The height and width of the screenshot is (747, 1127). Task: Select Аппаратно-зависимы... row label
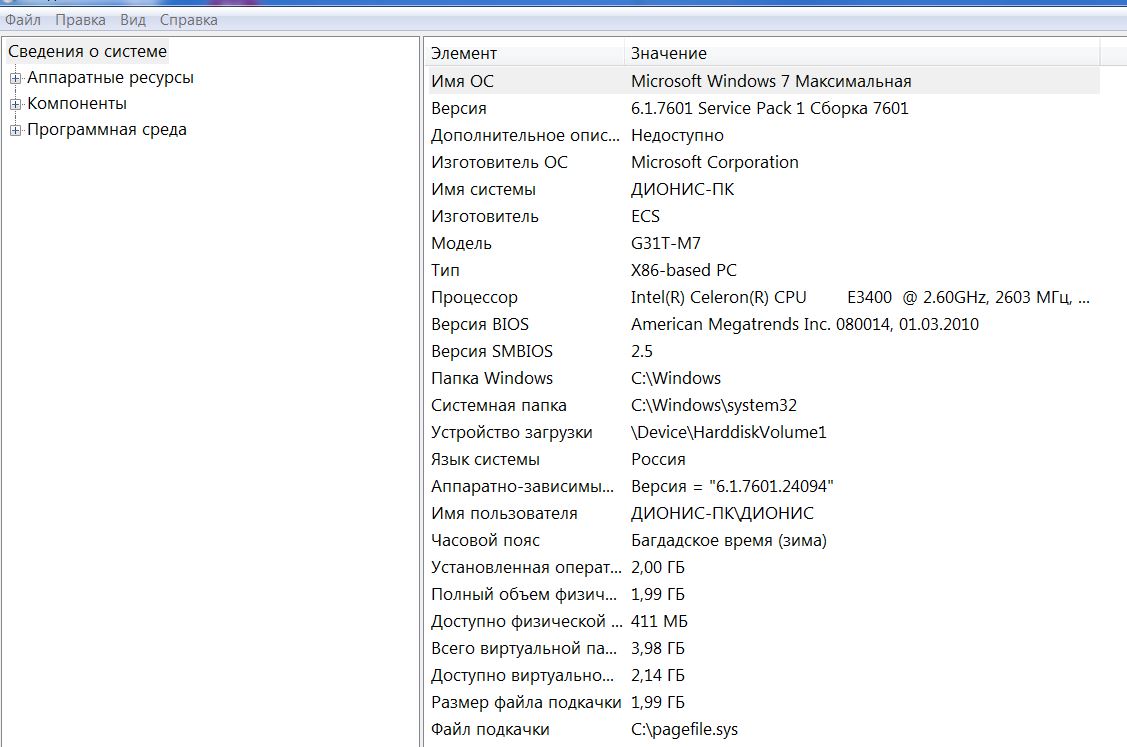tap(523, 487)
